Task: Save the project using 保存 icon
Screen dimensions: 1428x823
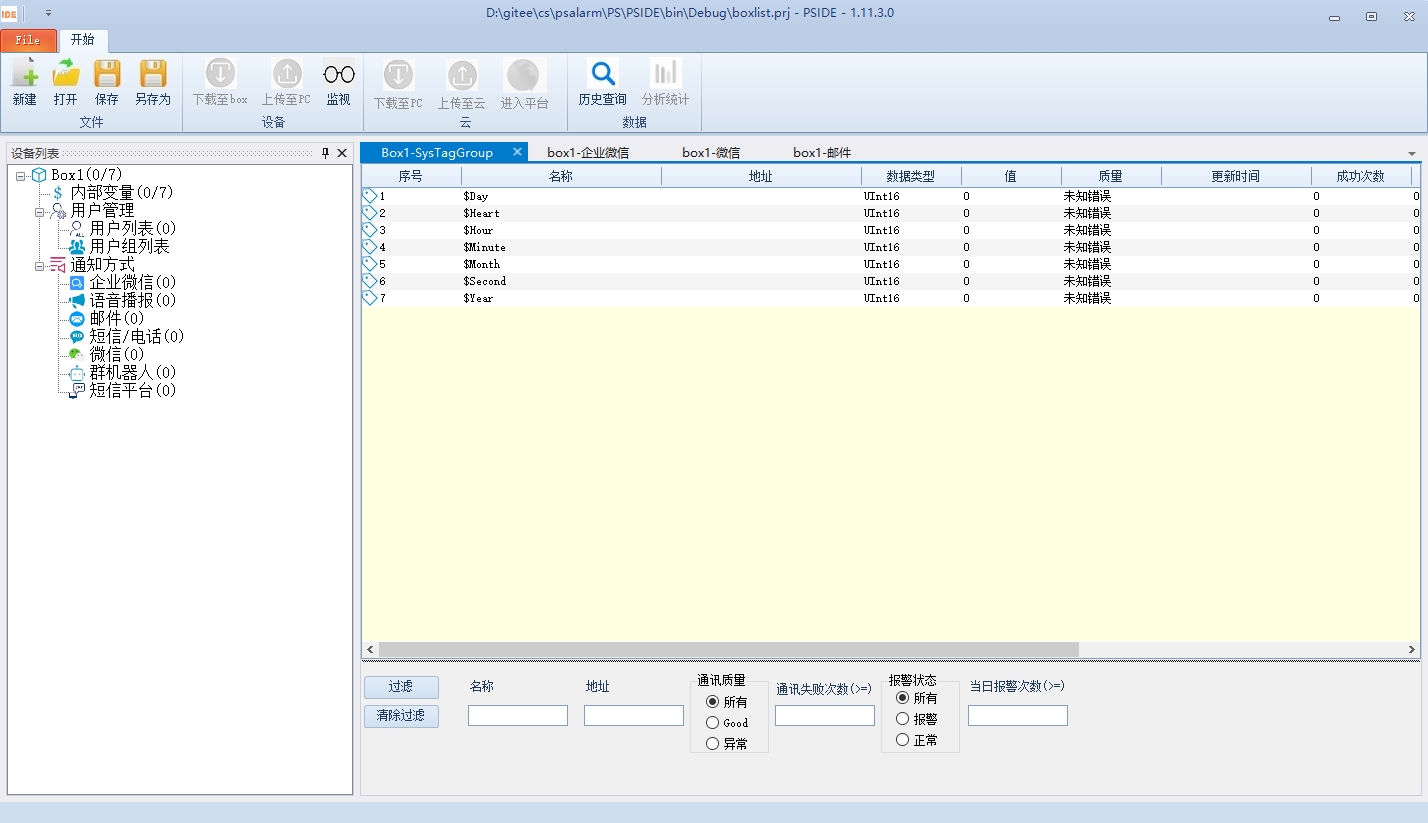Action: click(x=107, y=73)
